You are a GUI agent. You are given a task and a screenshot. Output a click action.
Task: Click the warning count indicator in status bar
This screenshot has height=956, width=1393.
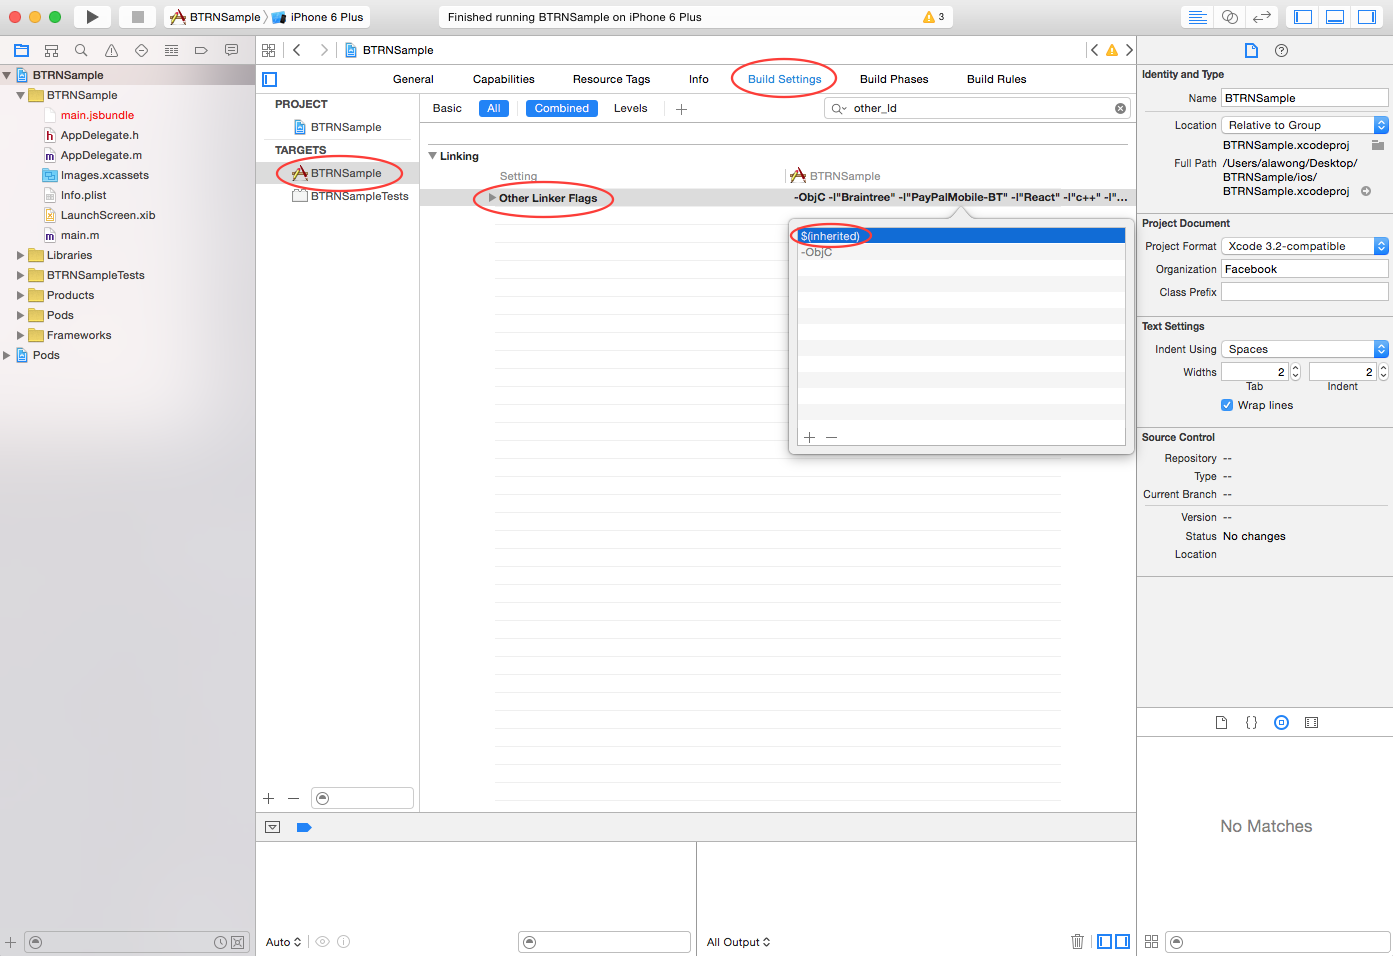[x=934, y=17]
